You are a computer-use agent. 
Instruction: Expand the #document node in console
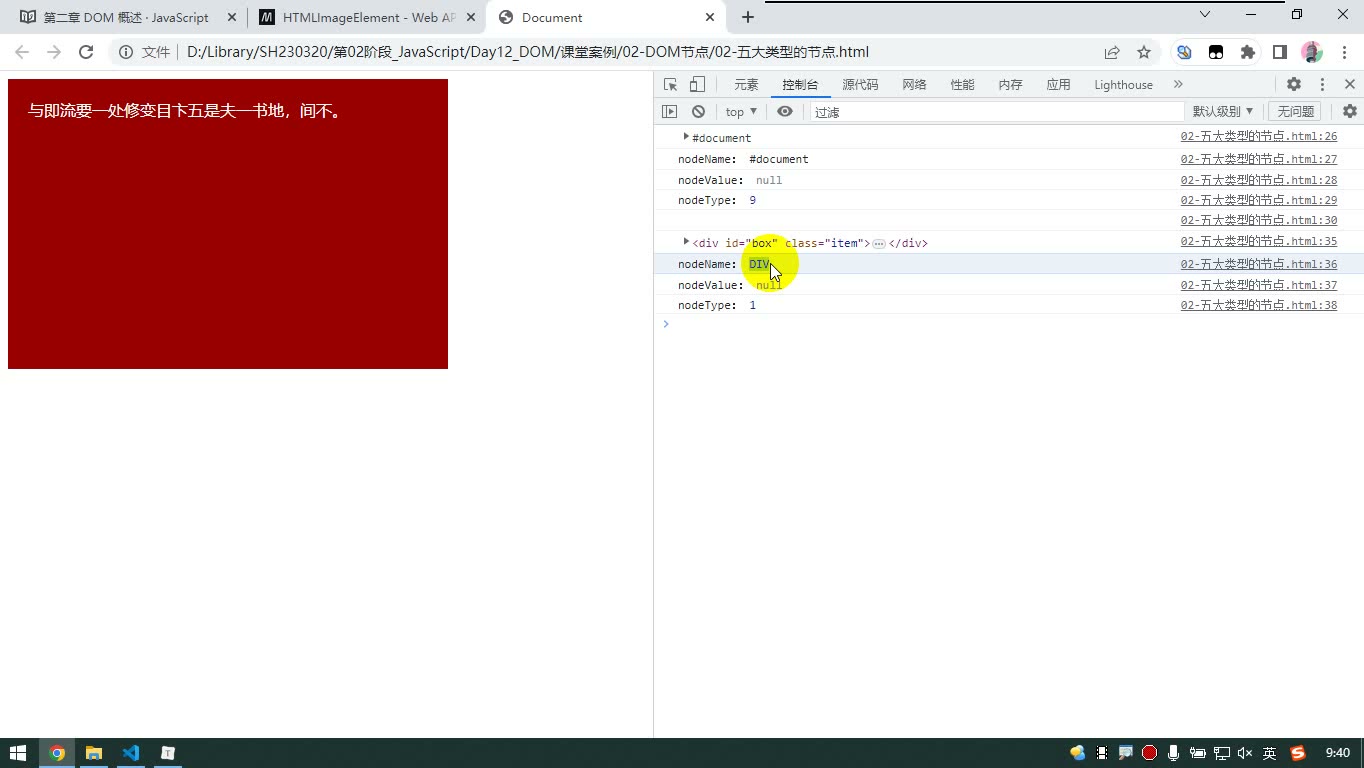686,137
